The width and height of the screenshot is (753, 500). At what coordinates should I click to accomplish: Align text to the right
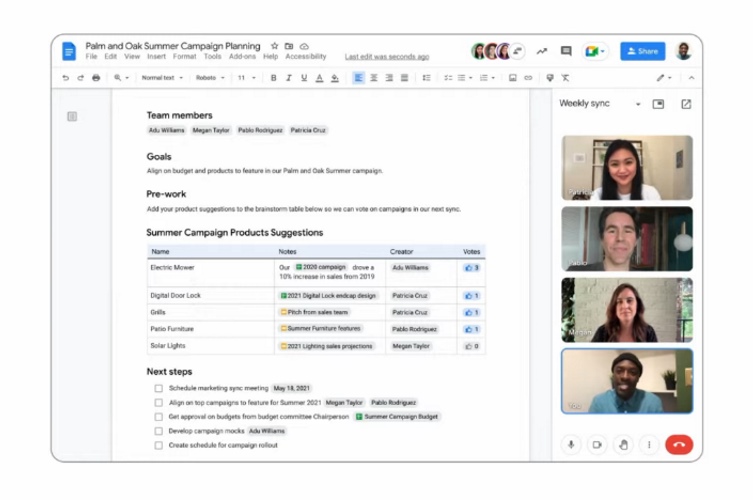[x=389, y=78]
